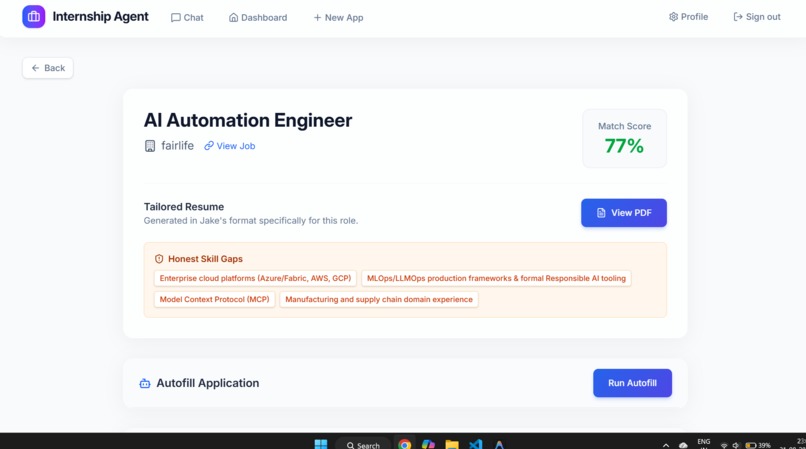The image size is (806, 449).
Task: Click the battery 39% indicator
Action: [758, 445]
